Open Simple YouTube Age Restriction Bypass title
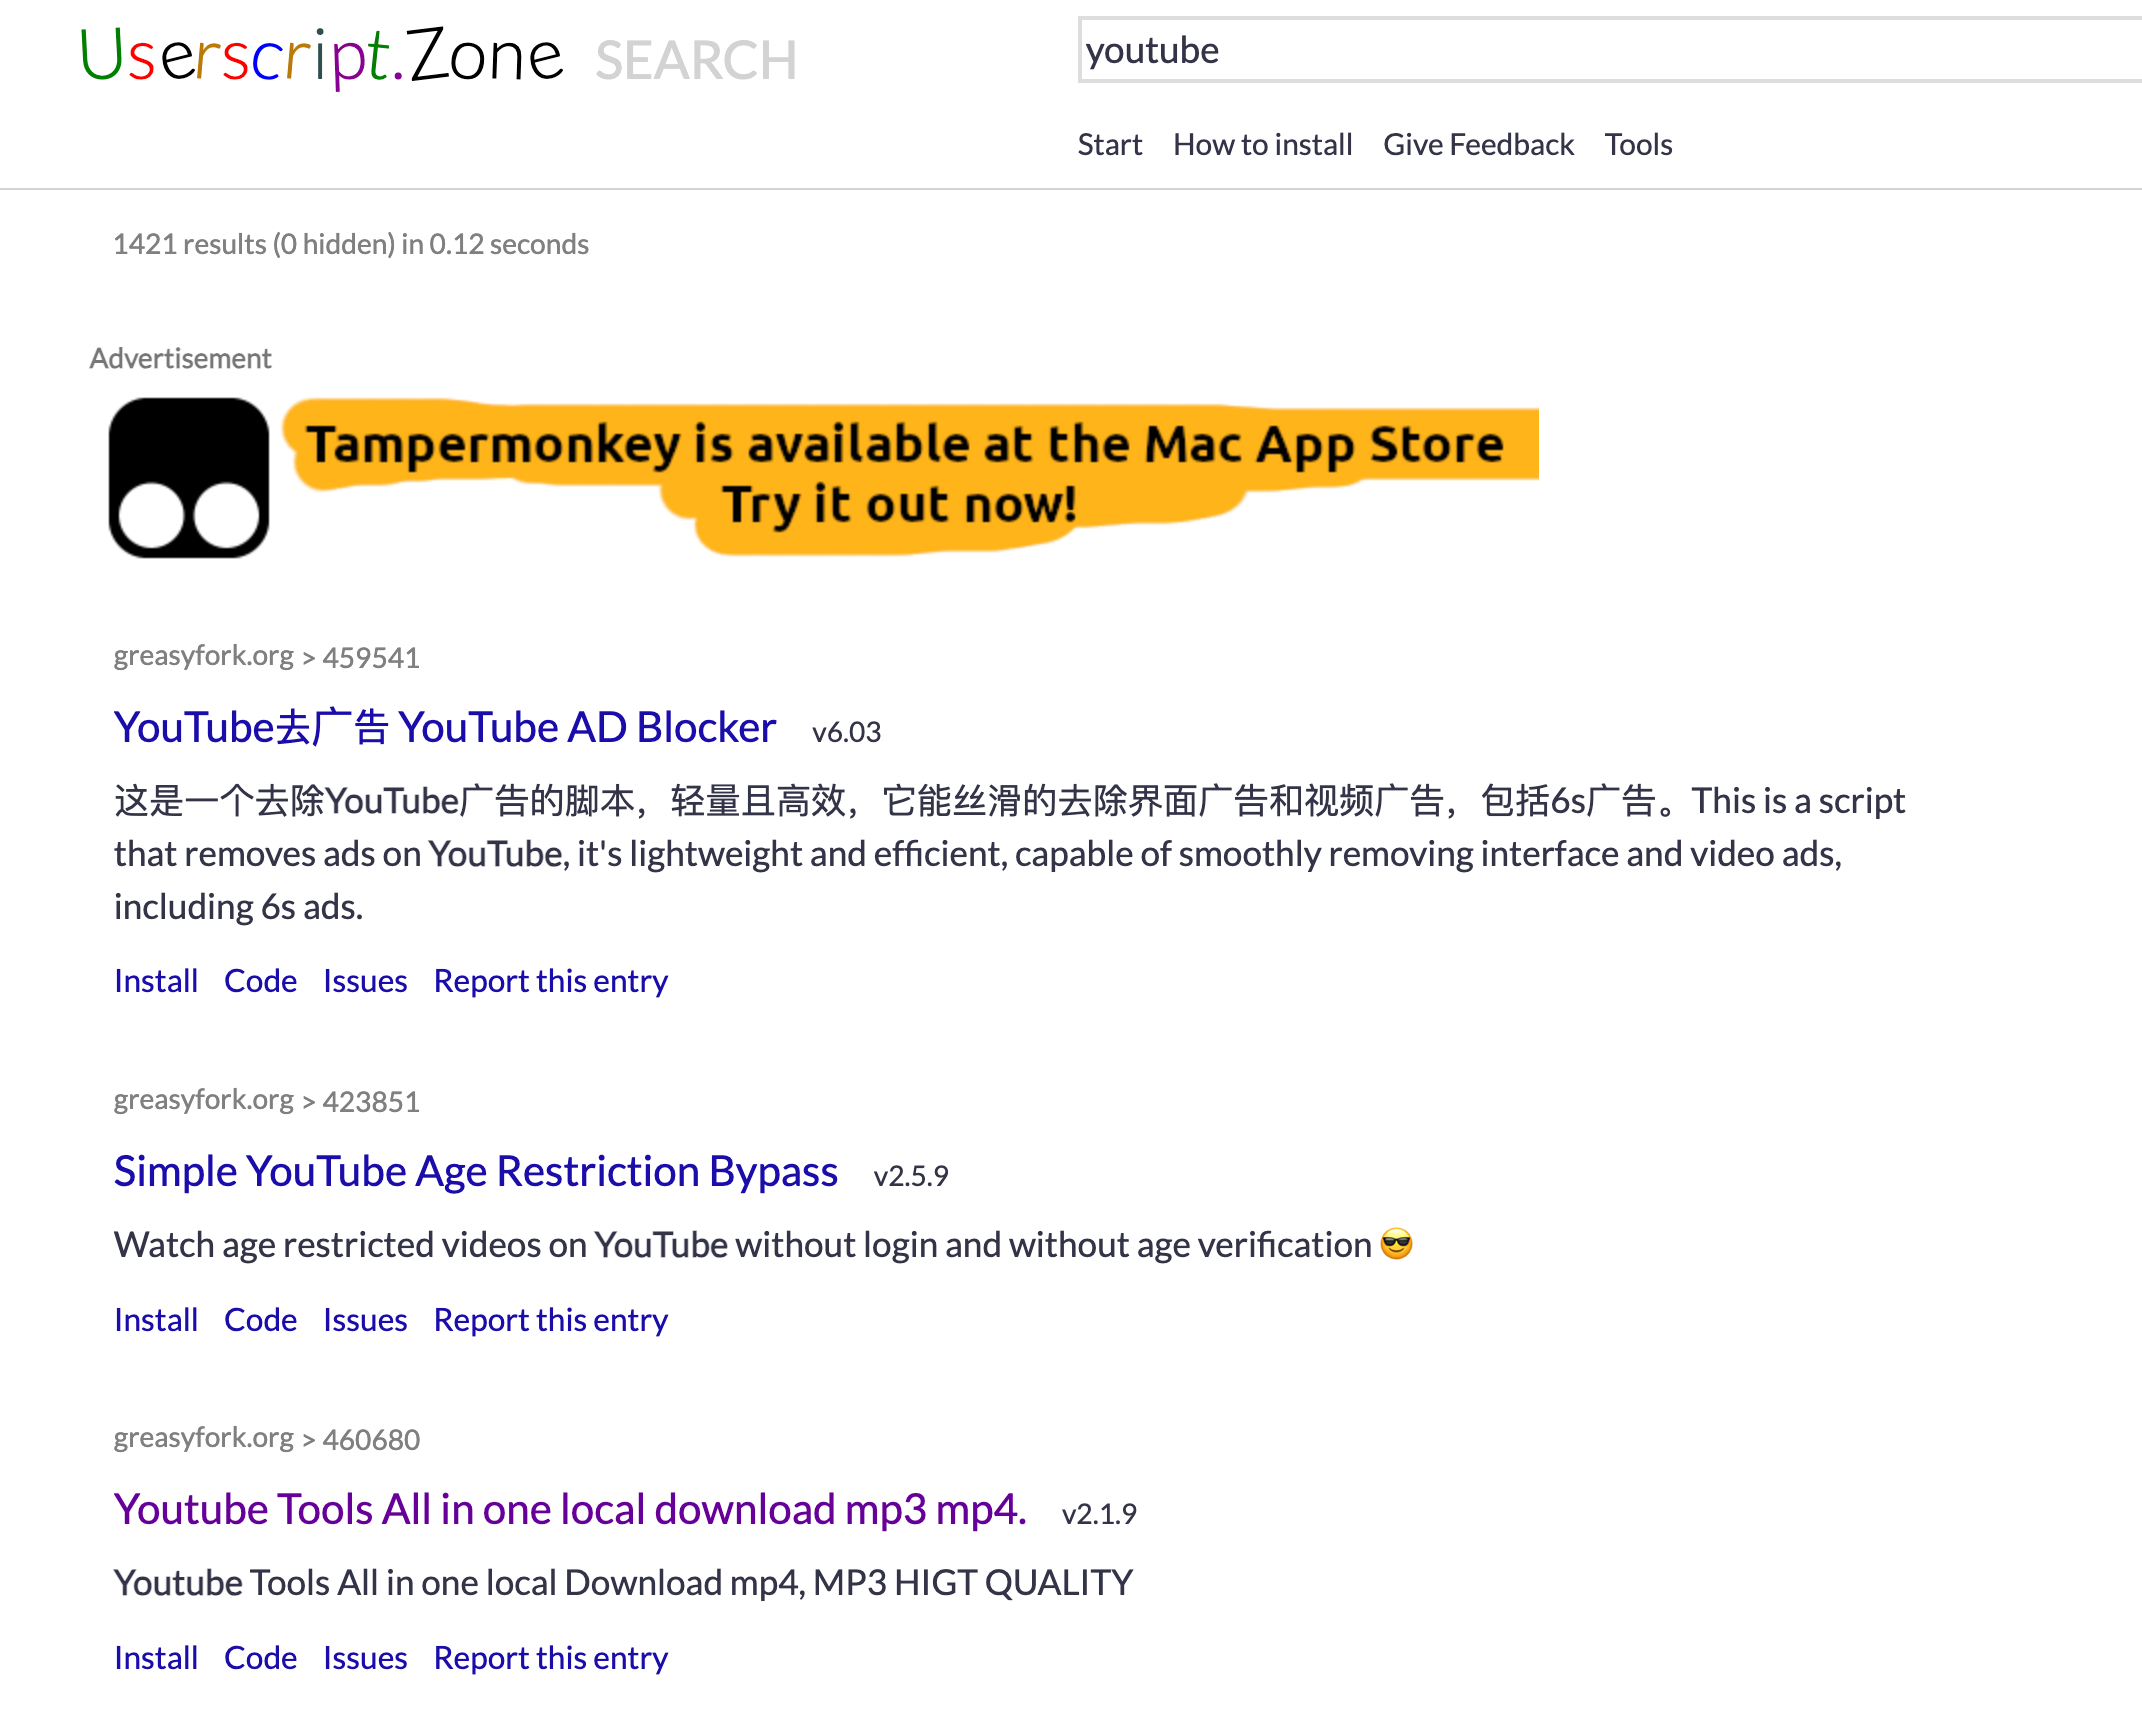The image size is (2142, 1722). [476, 1171]
